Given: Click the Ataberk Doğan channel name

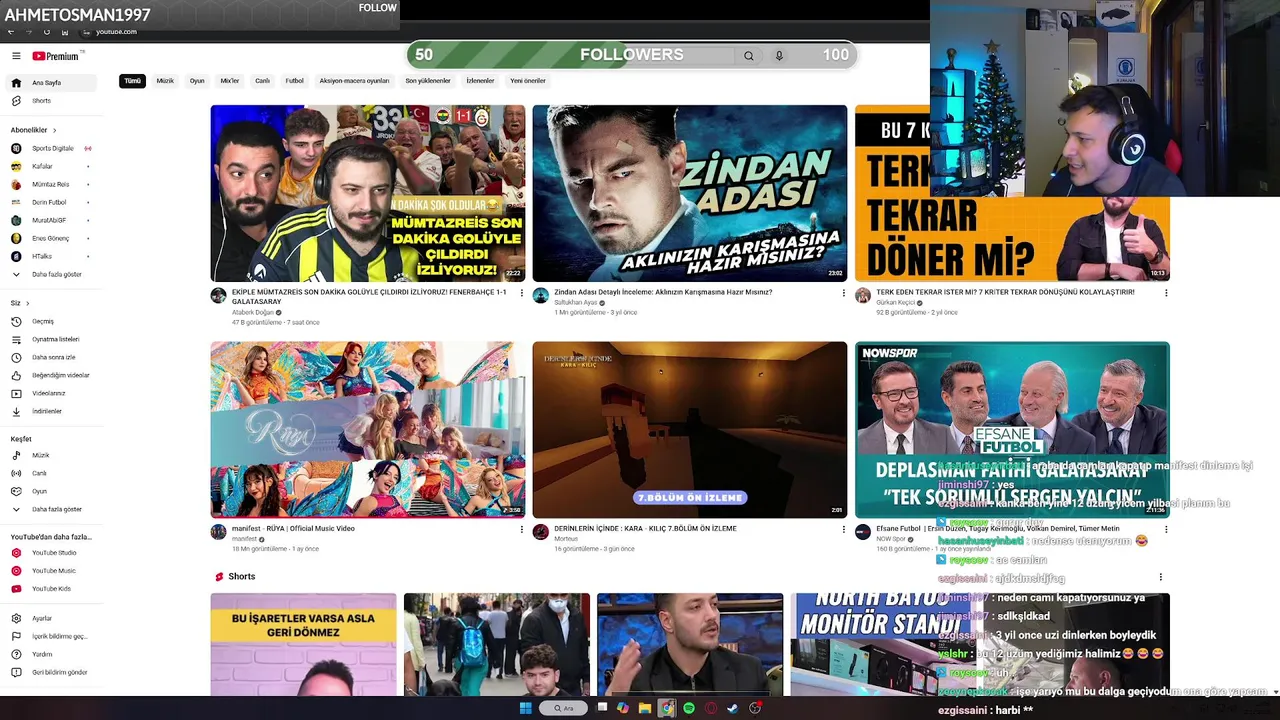Looking at the screenshot, I should click(253, 313).
